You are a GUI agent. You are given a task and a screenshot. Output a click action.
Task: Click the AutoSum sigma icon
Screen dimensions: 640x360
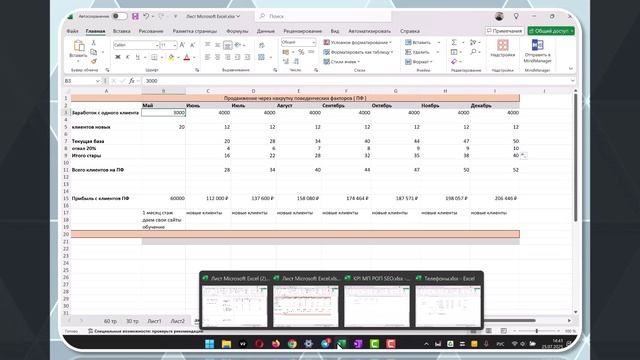point(454,42)
